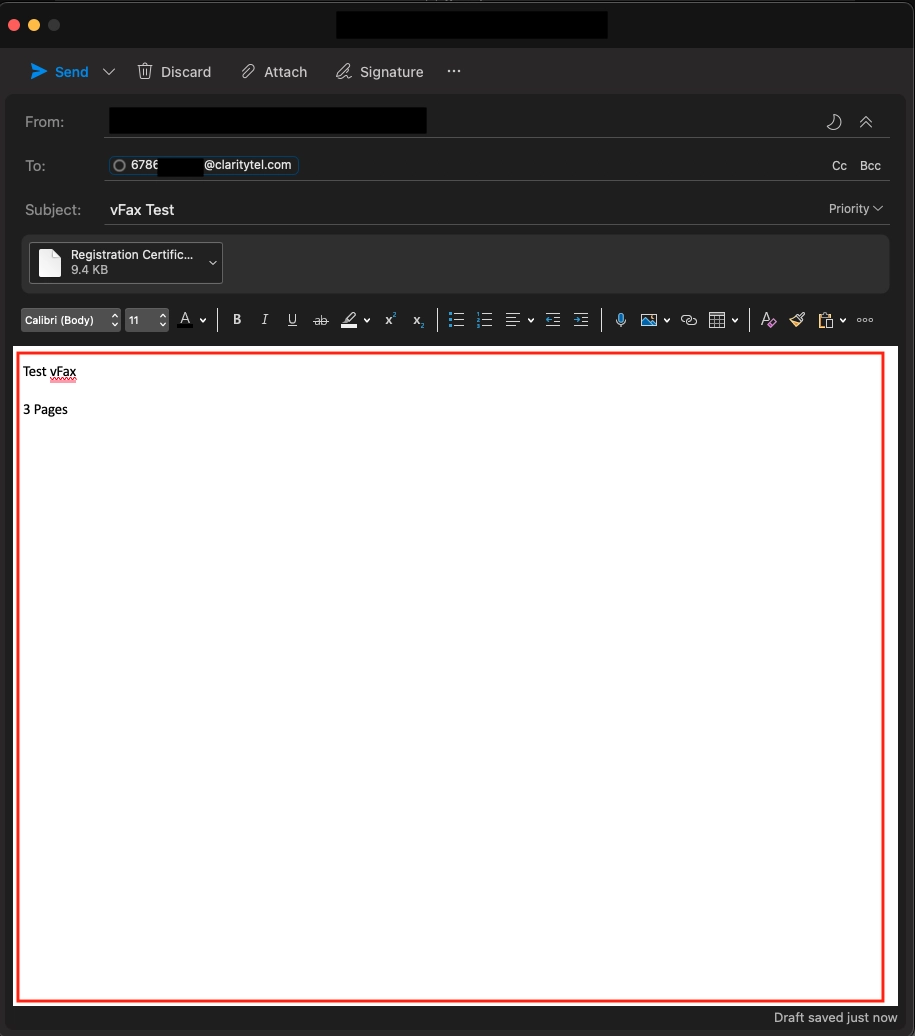Image resolution: width=915 pixels, height=1036 pixels.
Task: Toggle superscript formatting
Action: tap(390, 319)
